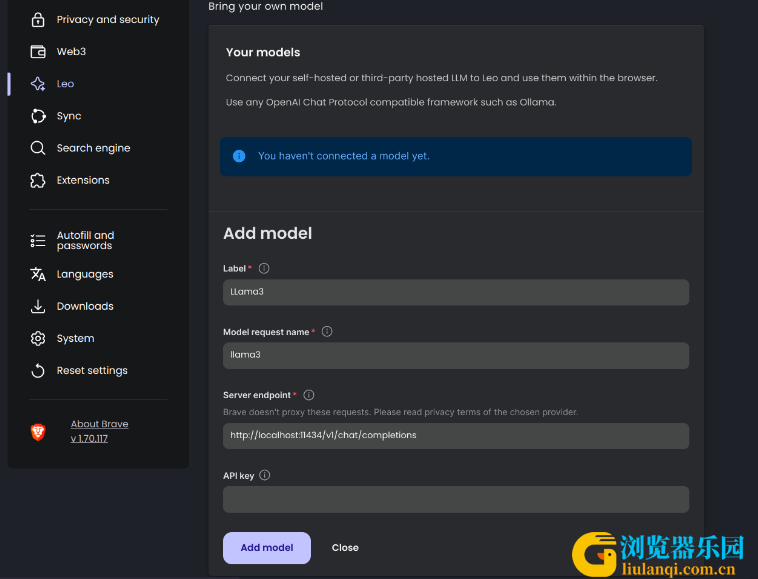Click the Search engine magnifier icon

pos(38,148)
